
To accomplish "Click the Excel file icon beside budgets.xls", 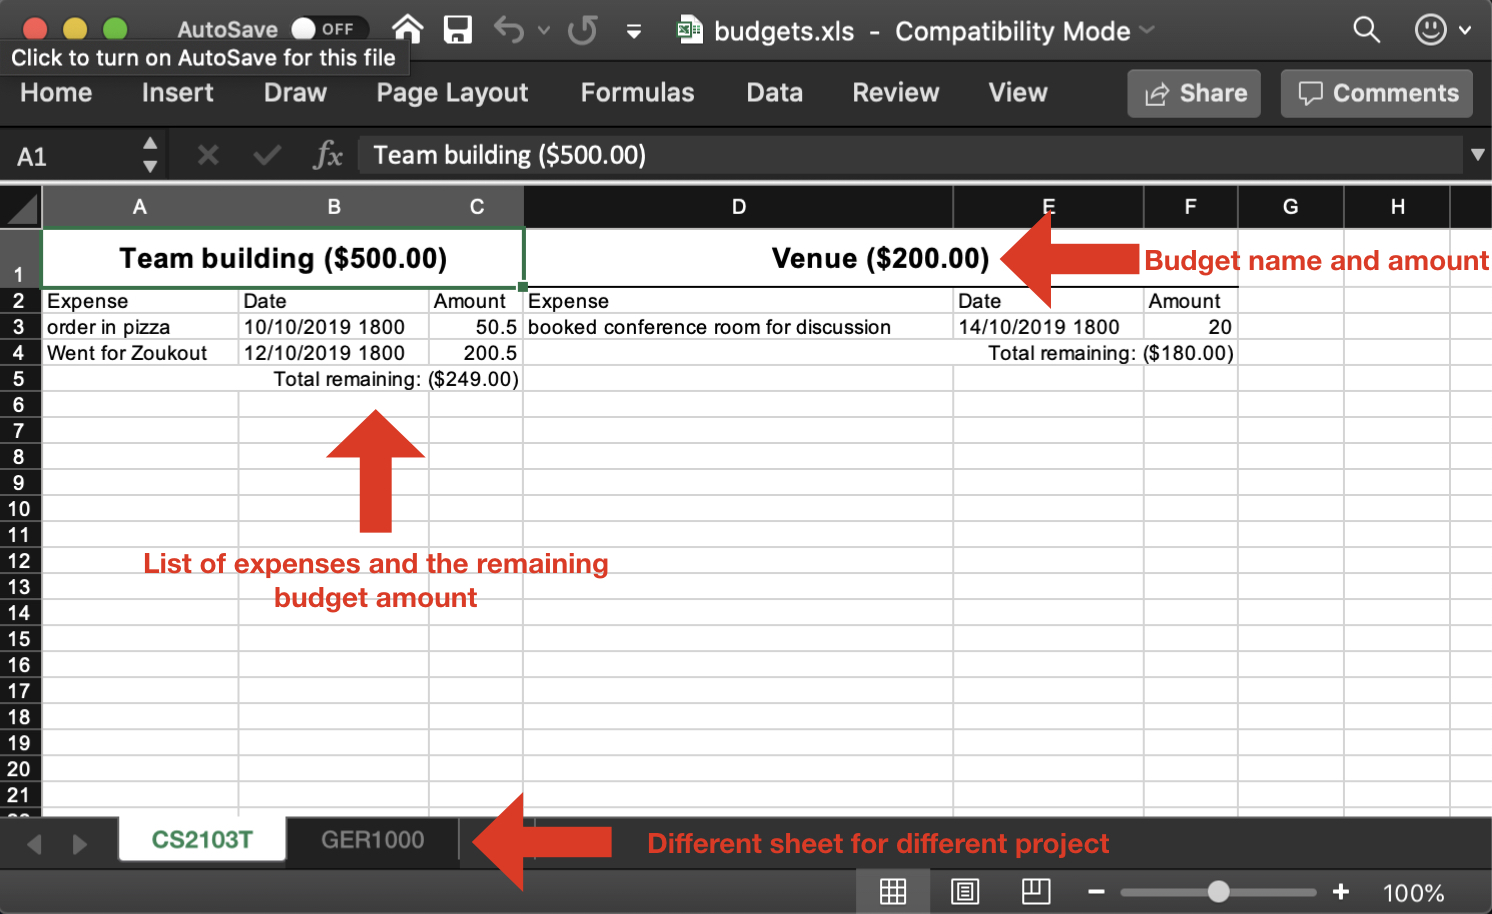I will pos(689,30).
